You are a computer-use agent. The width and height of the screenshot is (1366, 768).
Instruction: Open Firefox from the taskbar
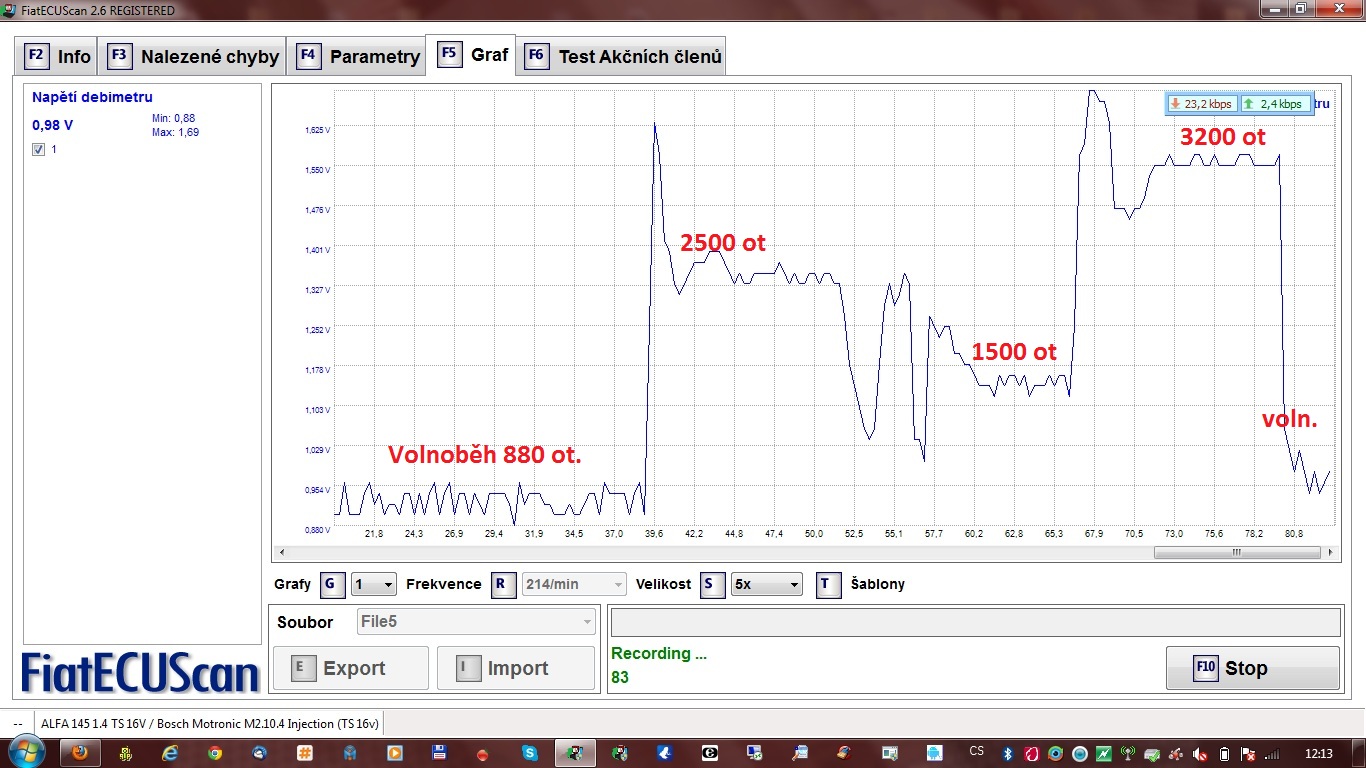pyautogui.click(x=80, y=752)
